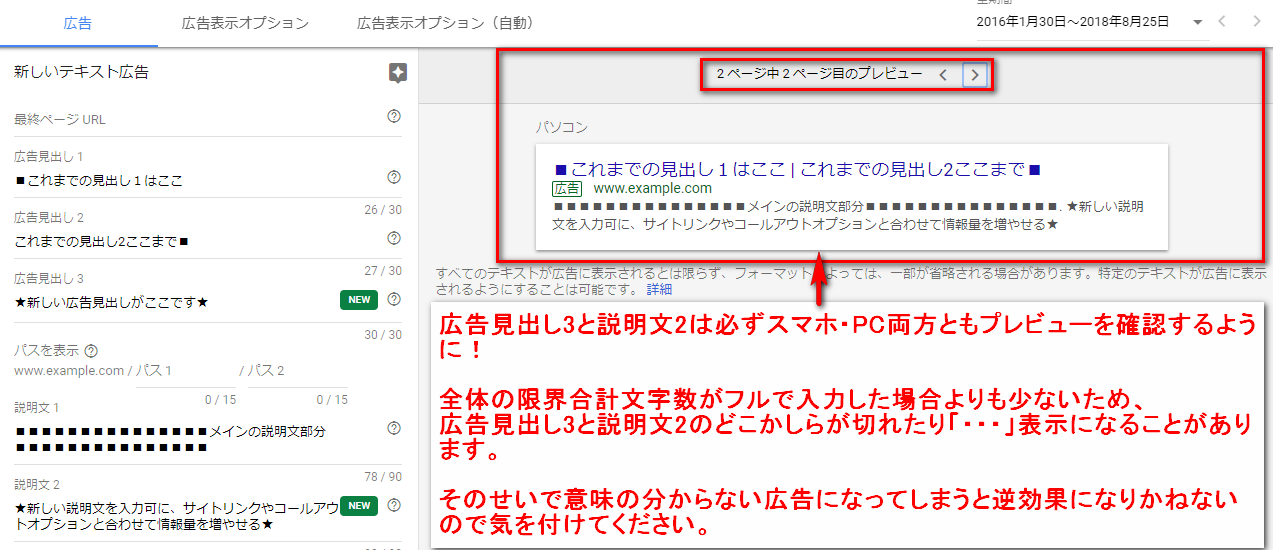Click help icon for 広告見出し 1
The width and height of the screenshot is (1273, 550).
[394, 177]
